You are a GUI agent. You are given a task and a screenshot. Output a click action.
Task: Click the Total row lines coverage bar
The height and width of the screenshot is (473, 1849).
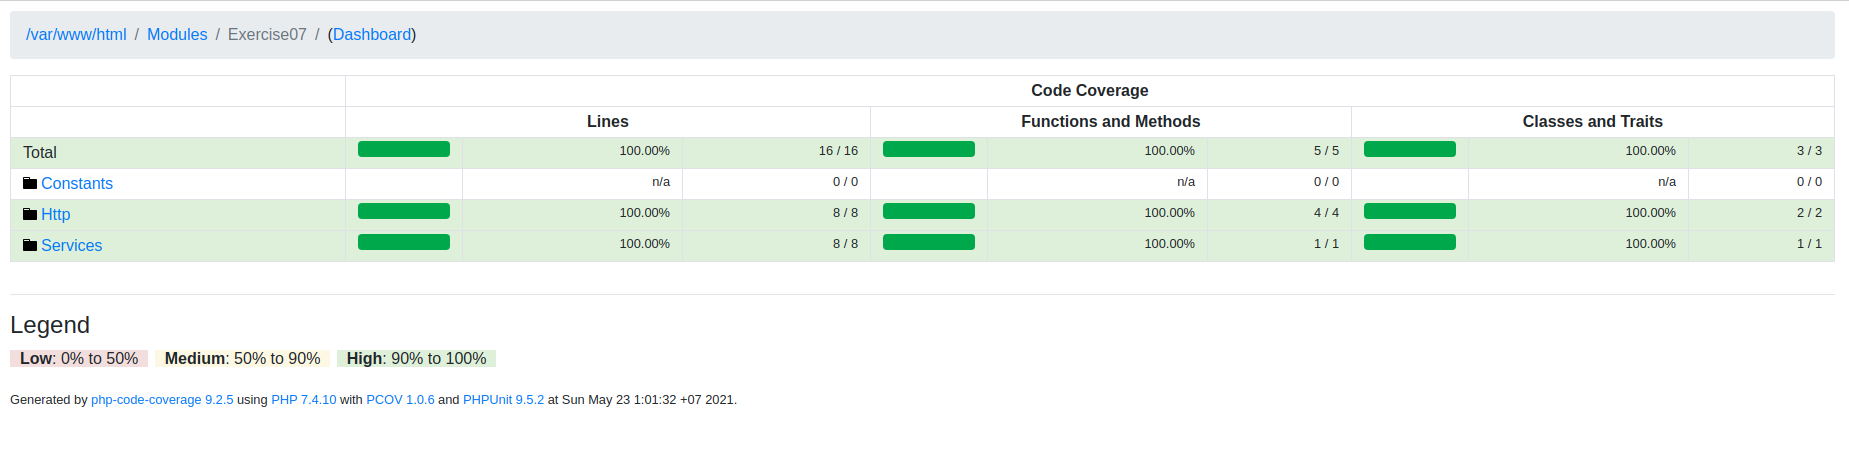tap(404, 149)
